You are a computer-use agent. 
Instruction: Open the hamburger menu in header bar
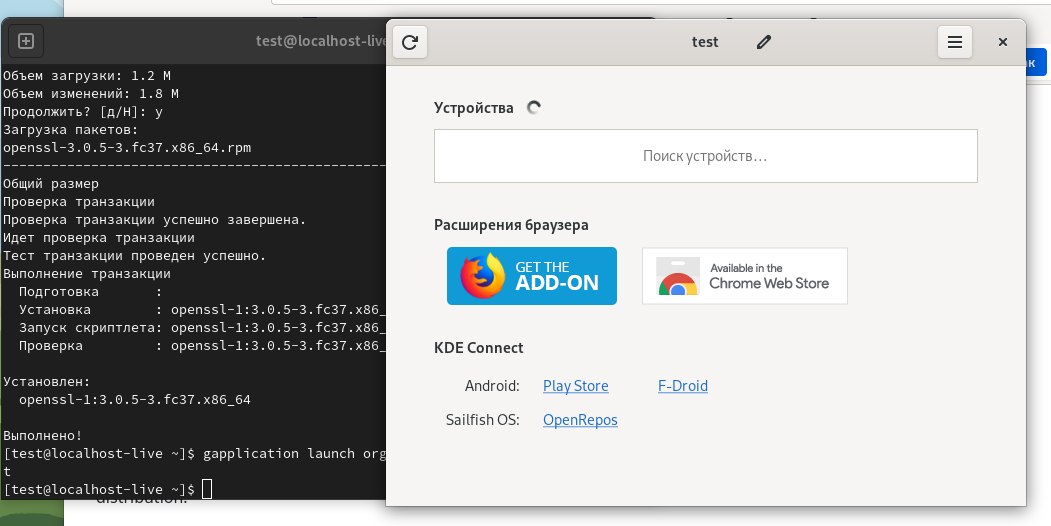coord(955,42)
